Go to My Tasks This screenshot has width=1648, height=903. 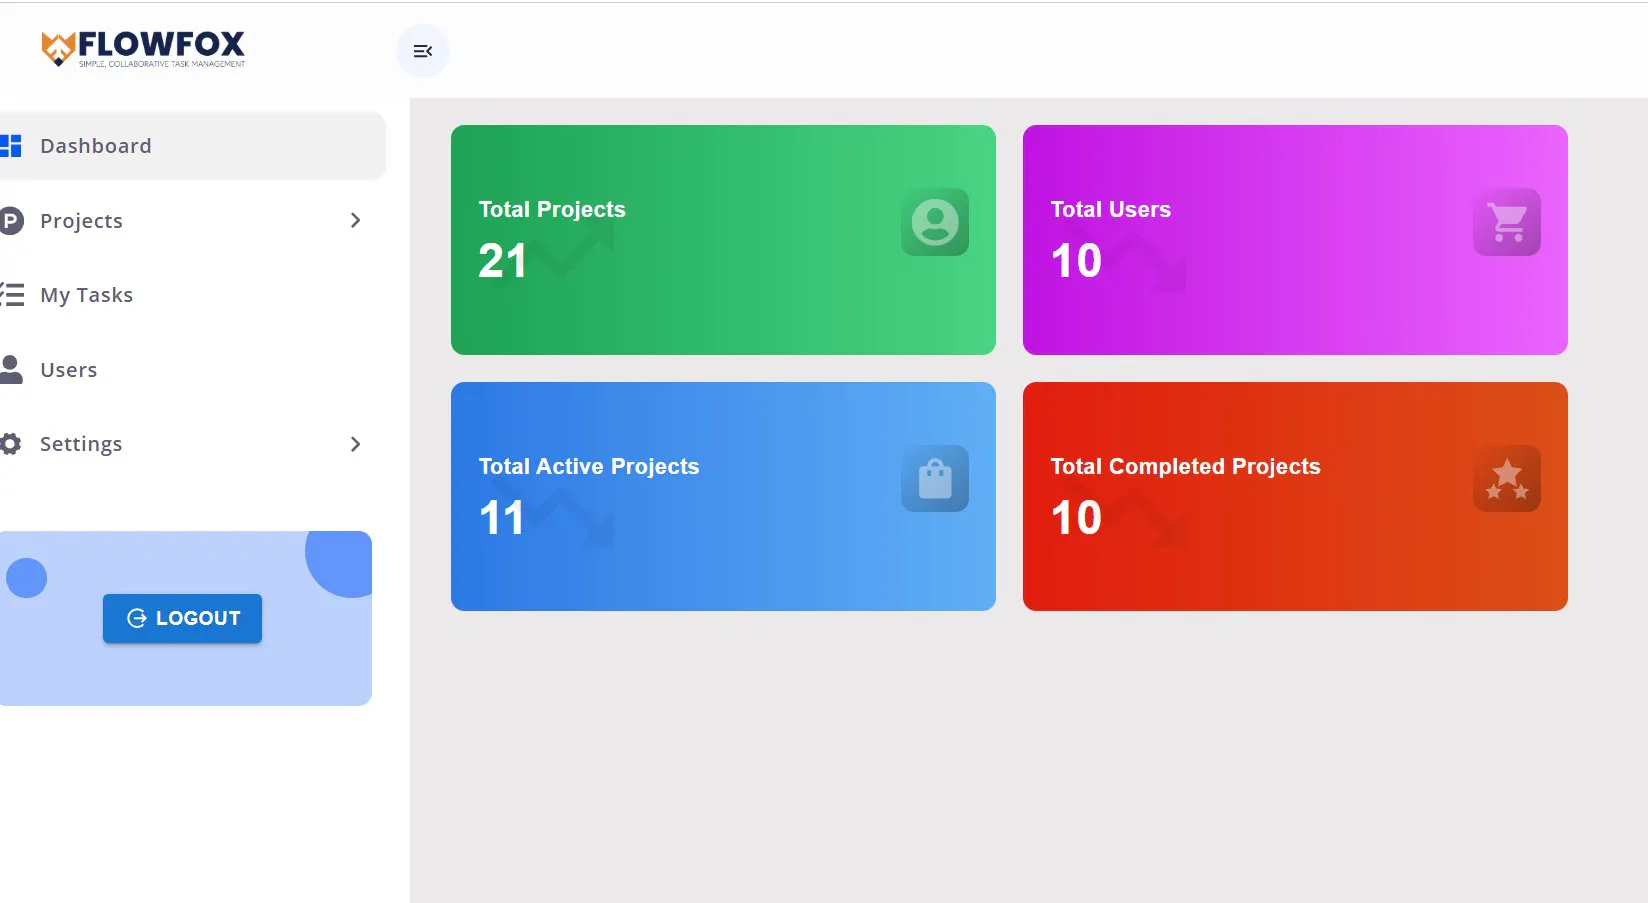coord(193,295)
